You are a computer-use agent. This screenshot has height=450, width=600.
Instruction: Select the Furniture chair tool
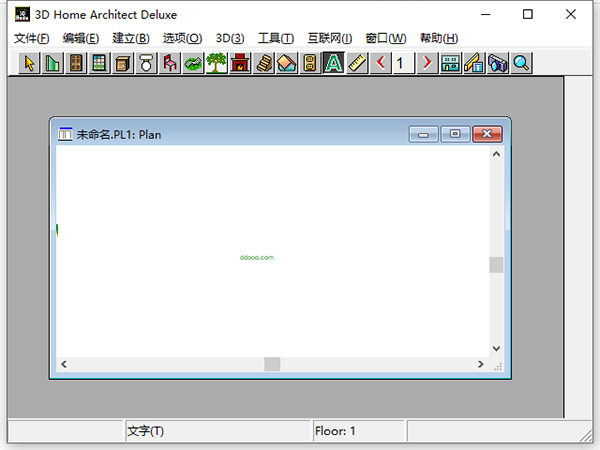(170, 63)
